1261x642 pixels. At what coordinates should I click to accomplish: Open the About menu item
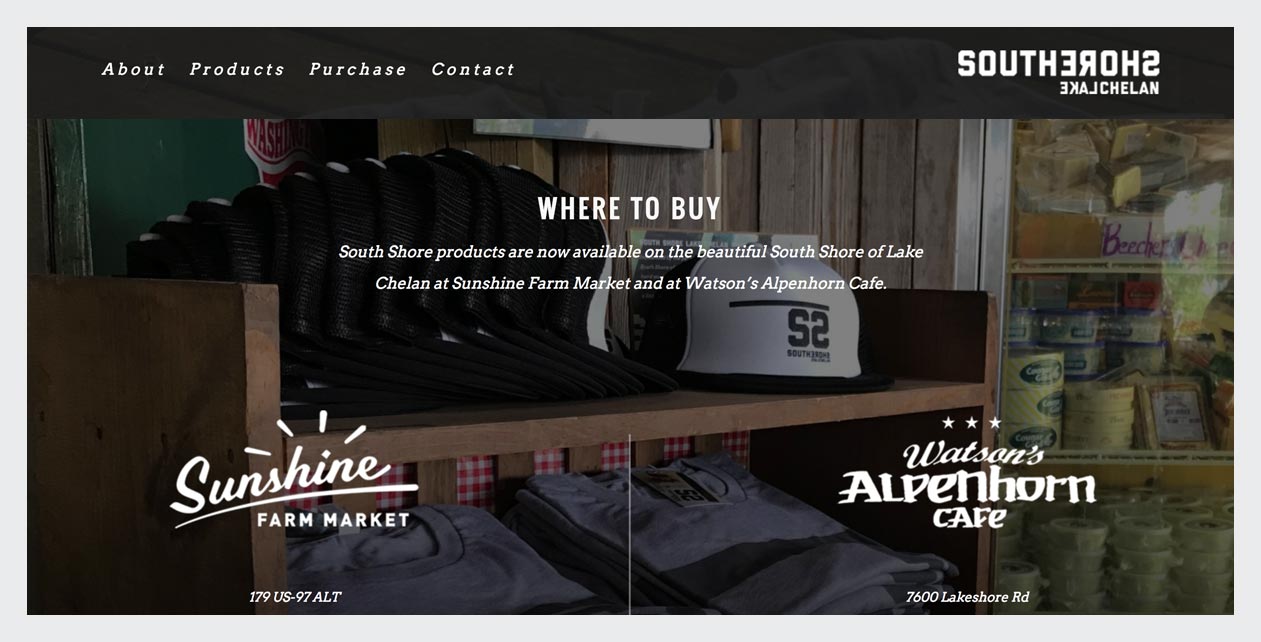click(x=134, y=69)
